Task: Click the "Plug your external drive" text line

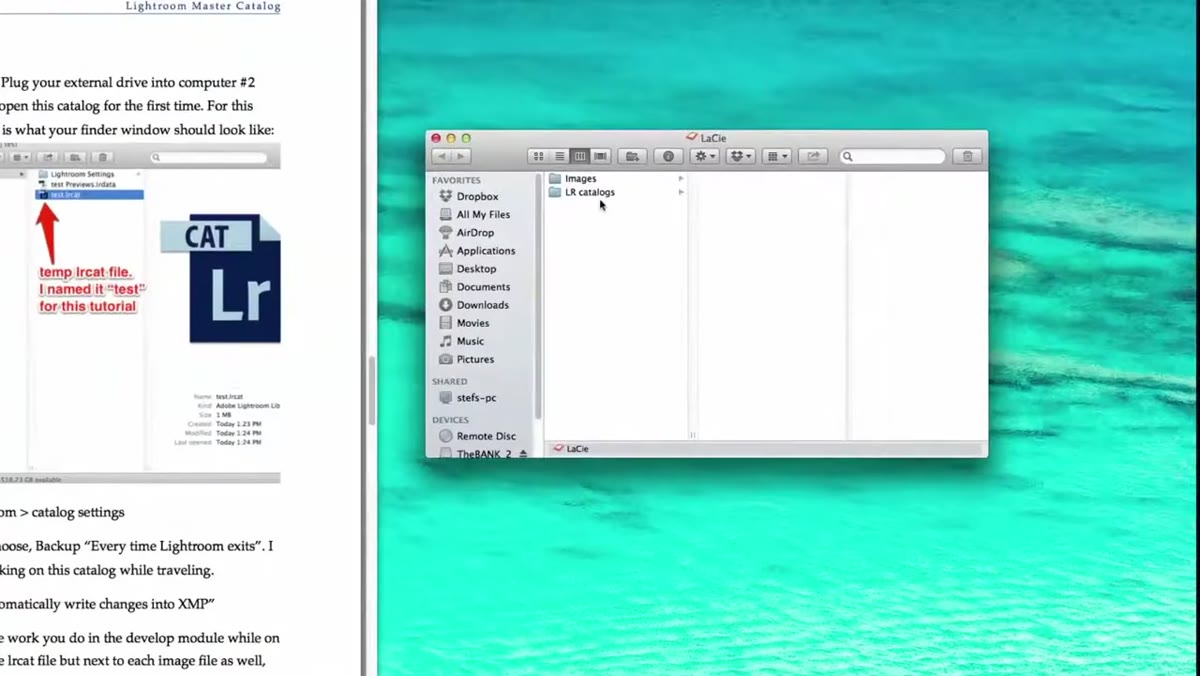Action: [128, 82]
